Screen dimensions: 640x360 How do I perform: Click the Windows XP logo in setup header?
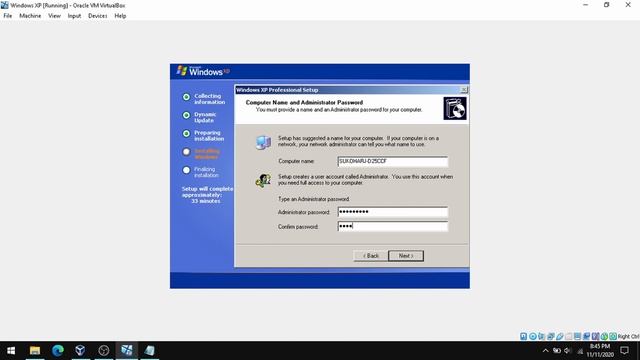(203, 71)
